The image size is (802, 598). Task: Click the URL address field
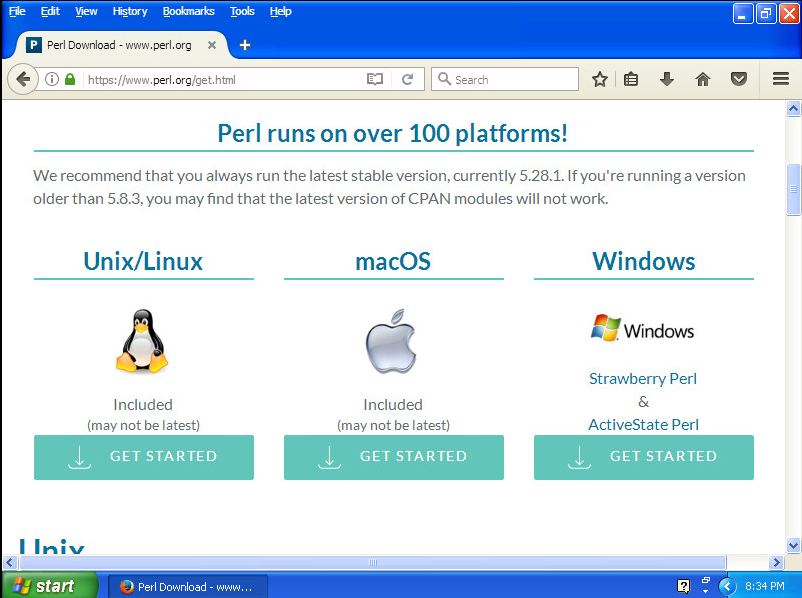click(x=225, y=79)
